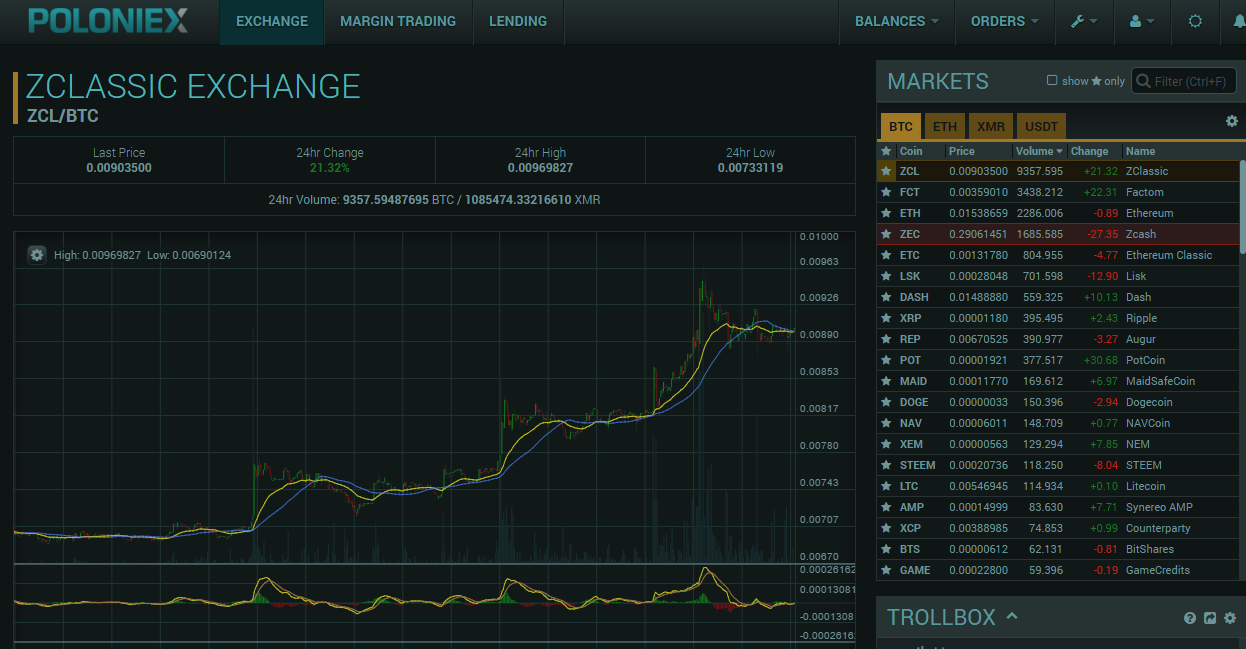Switch to the XMR markets tab
This screenshot has height=649, width=1246.
click(x=991, y=126)
